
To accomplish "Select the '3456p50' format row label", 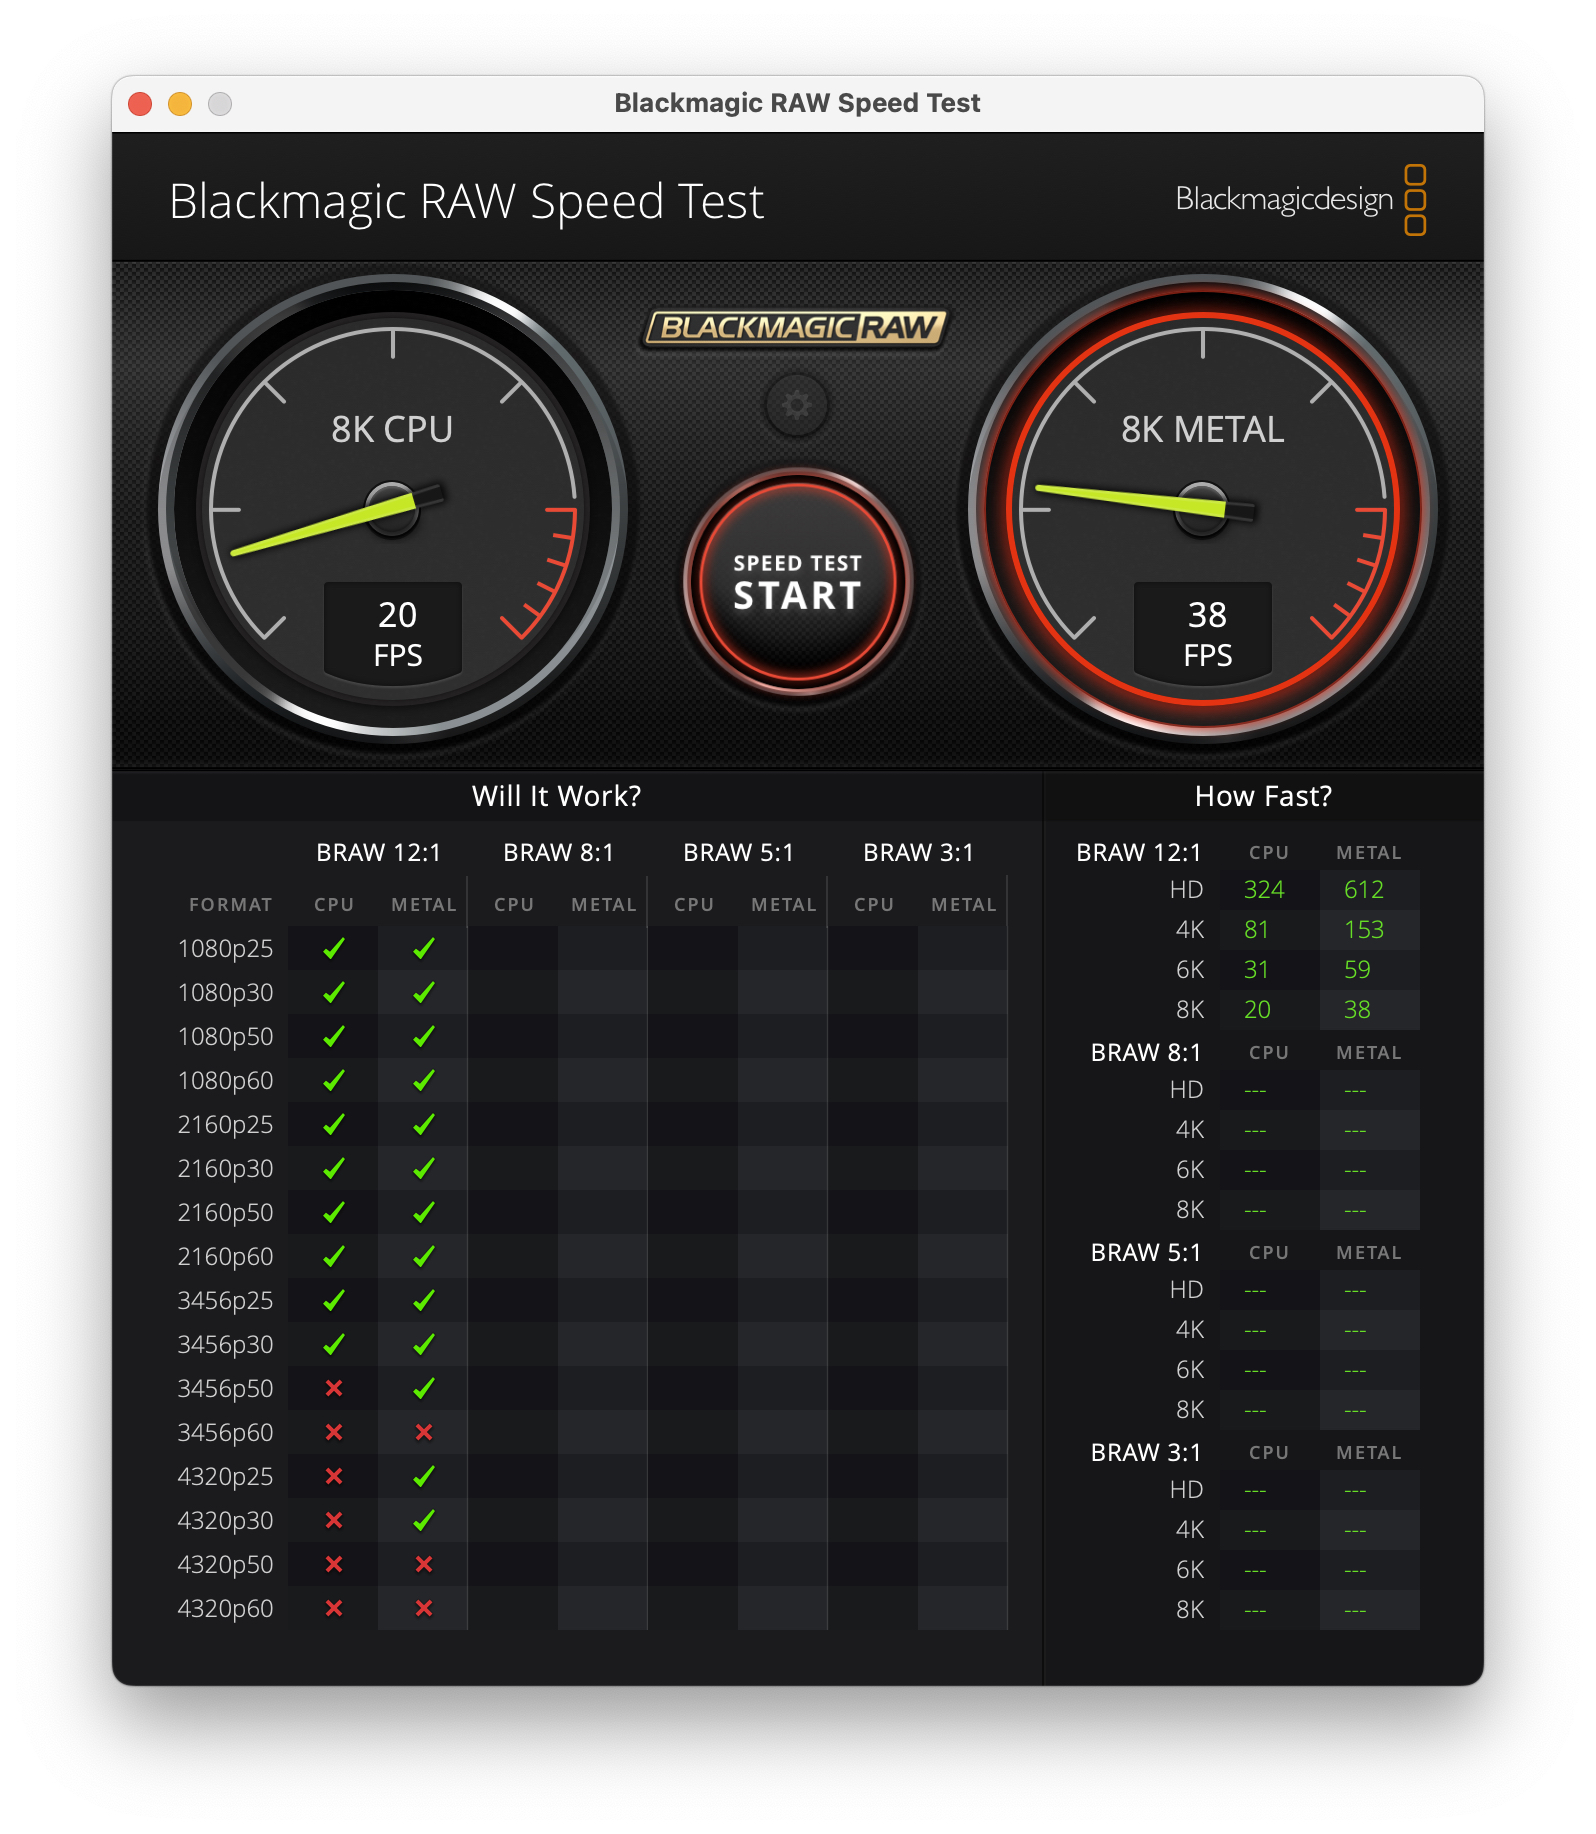I will tap(225, 1389).
